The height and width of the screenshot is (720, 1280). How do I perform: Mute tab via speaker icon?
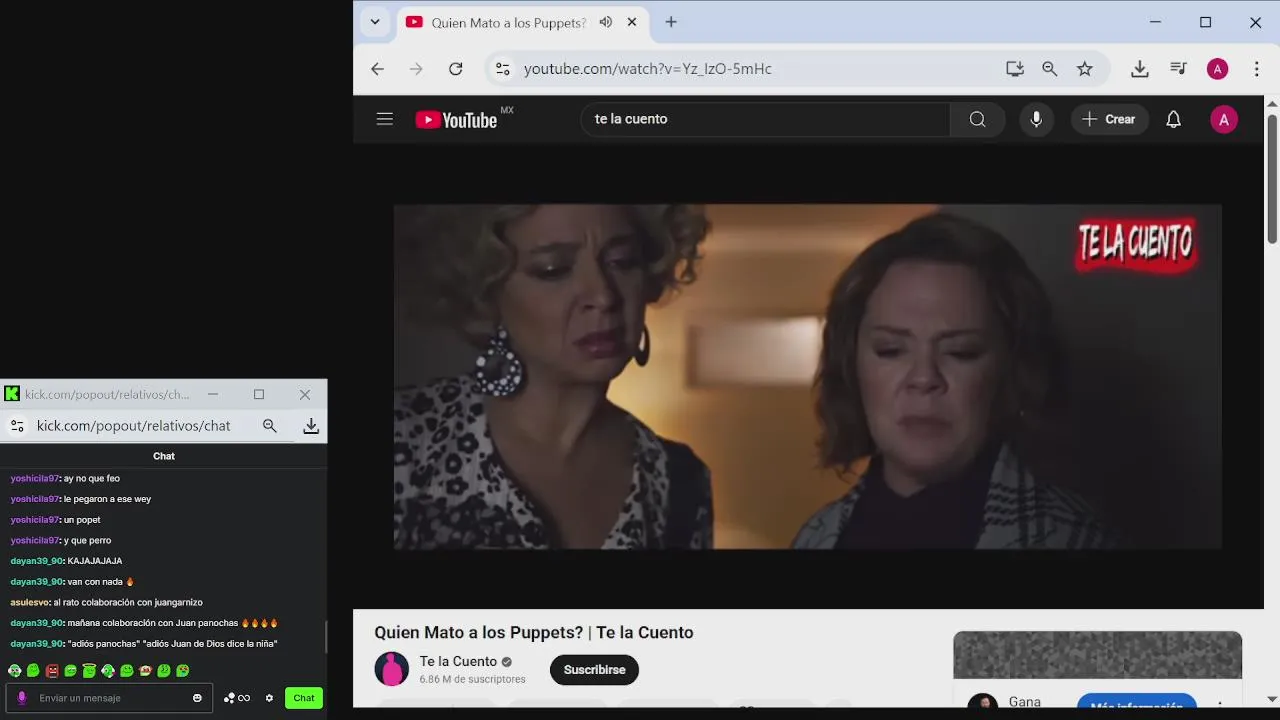tap(606, 22)
